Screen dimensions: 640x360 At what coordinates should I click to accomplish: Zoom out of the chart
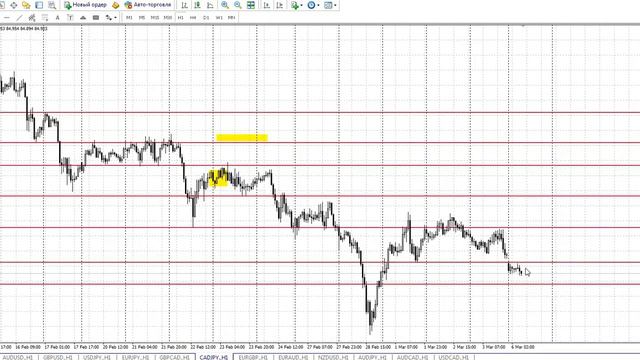coord(238,5)
